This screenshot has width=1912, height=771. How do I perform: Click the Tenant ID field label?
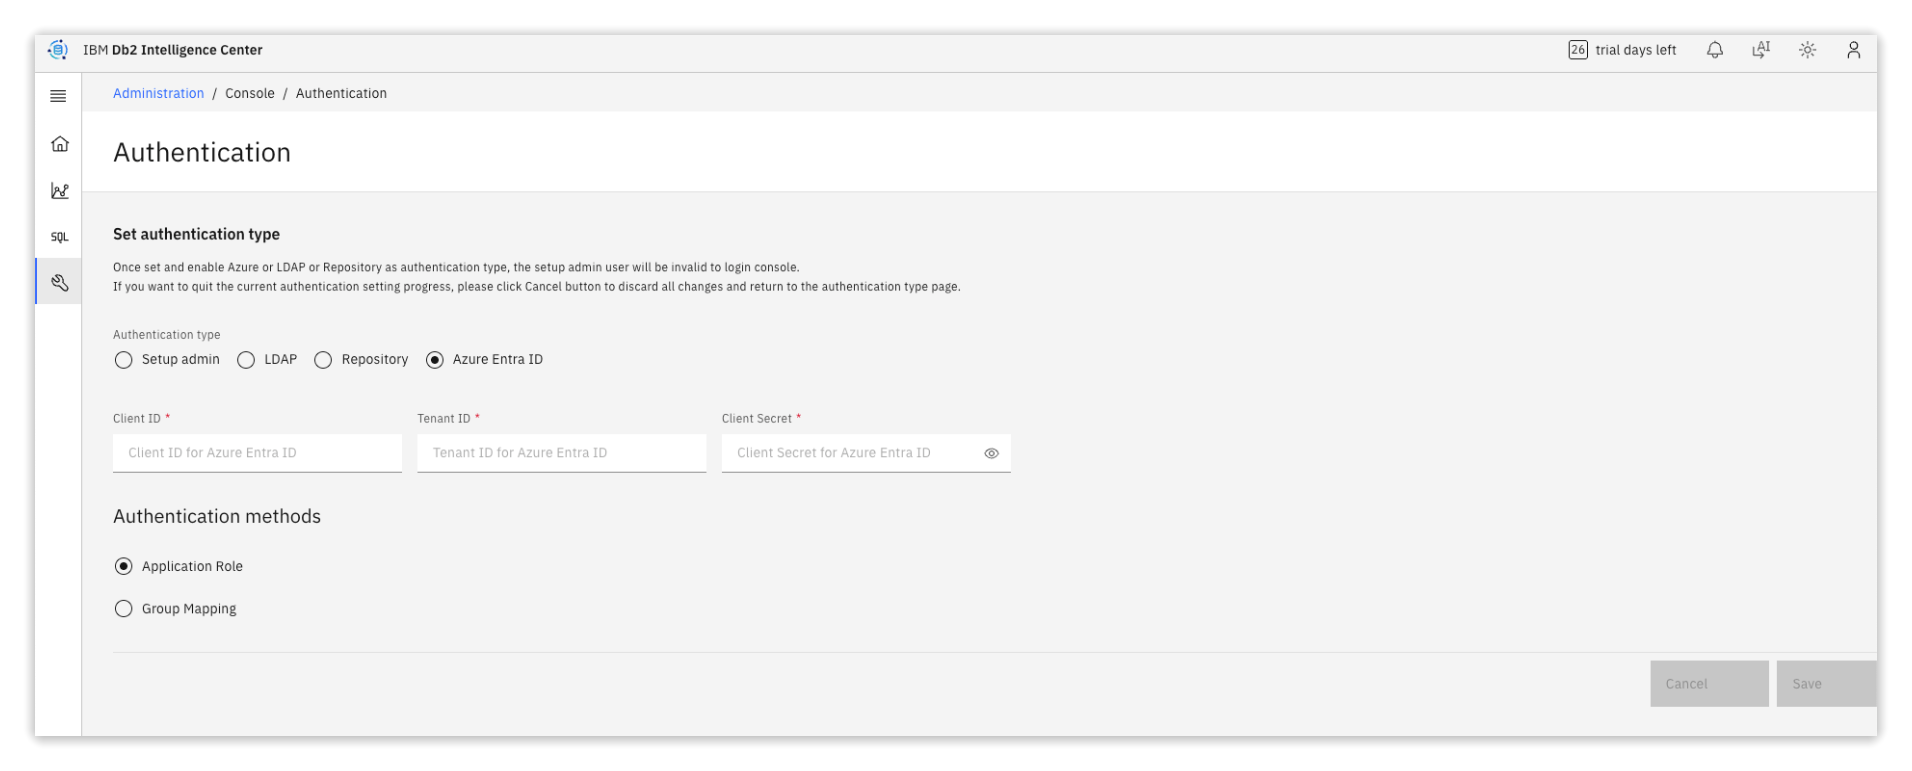pyautogui.click(x=448, y=419)
